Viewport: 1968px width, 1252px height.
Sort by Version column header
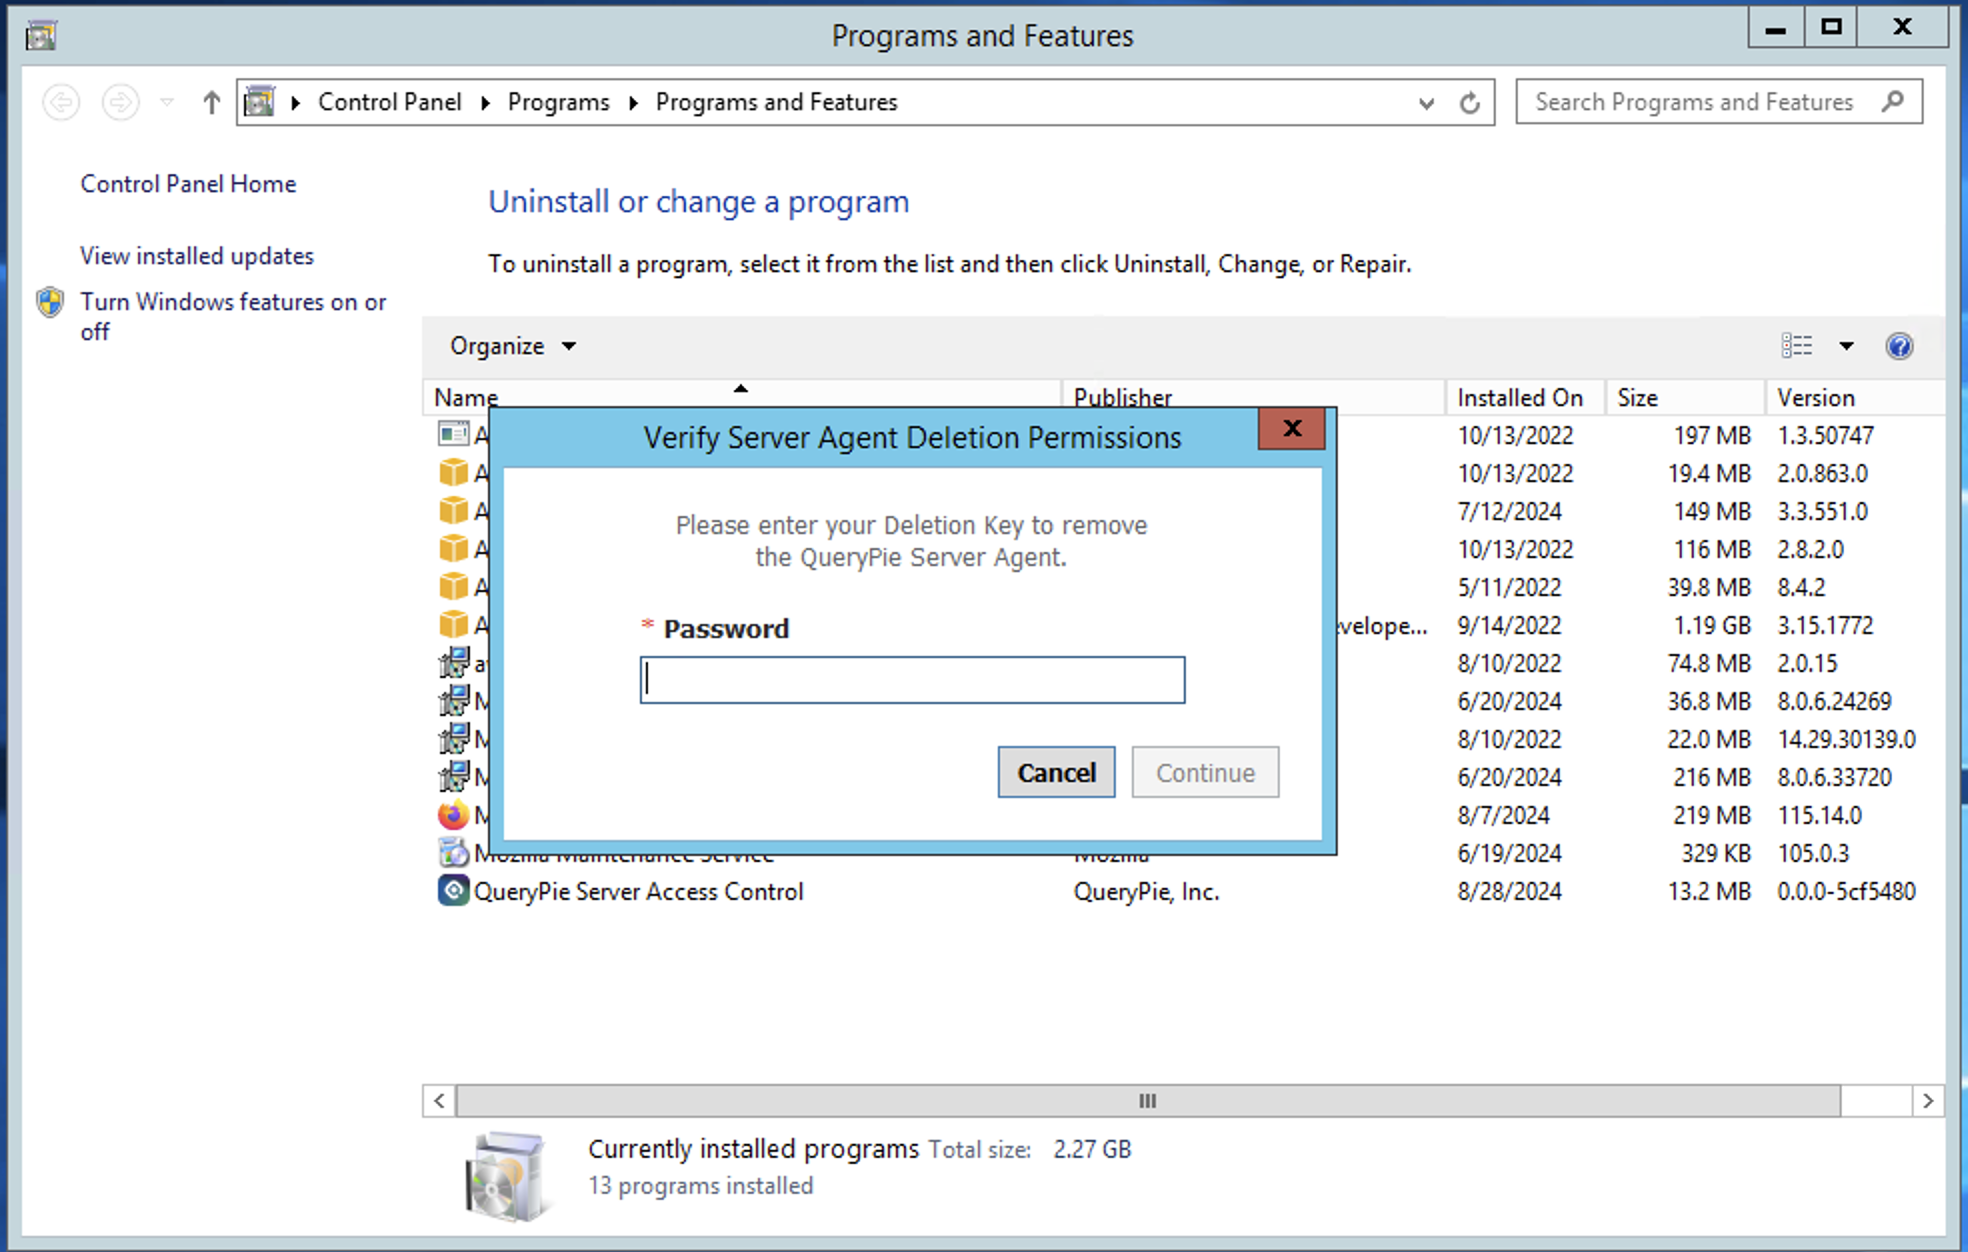(x=1815, y=398)
